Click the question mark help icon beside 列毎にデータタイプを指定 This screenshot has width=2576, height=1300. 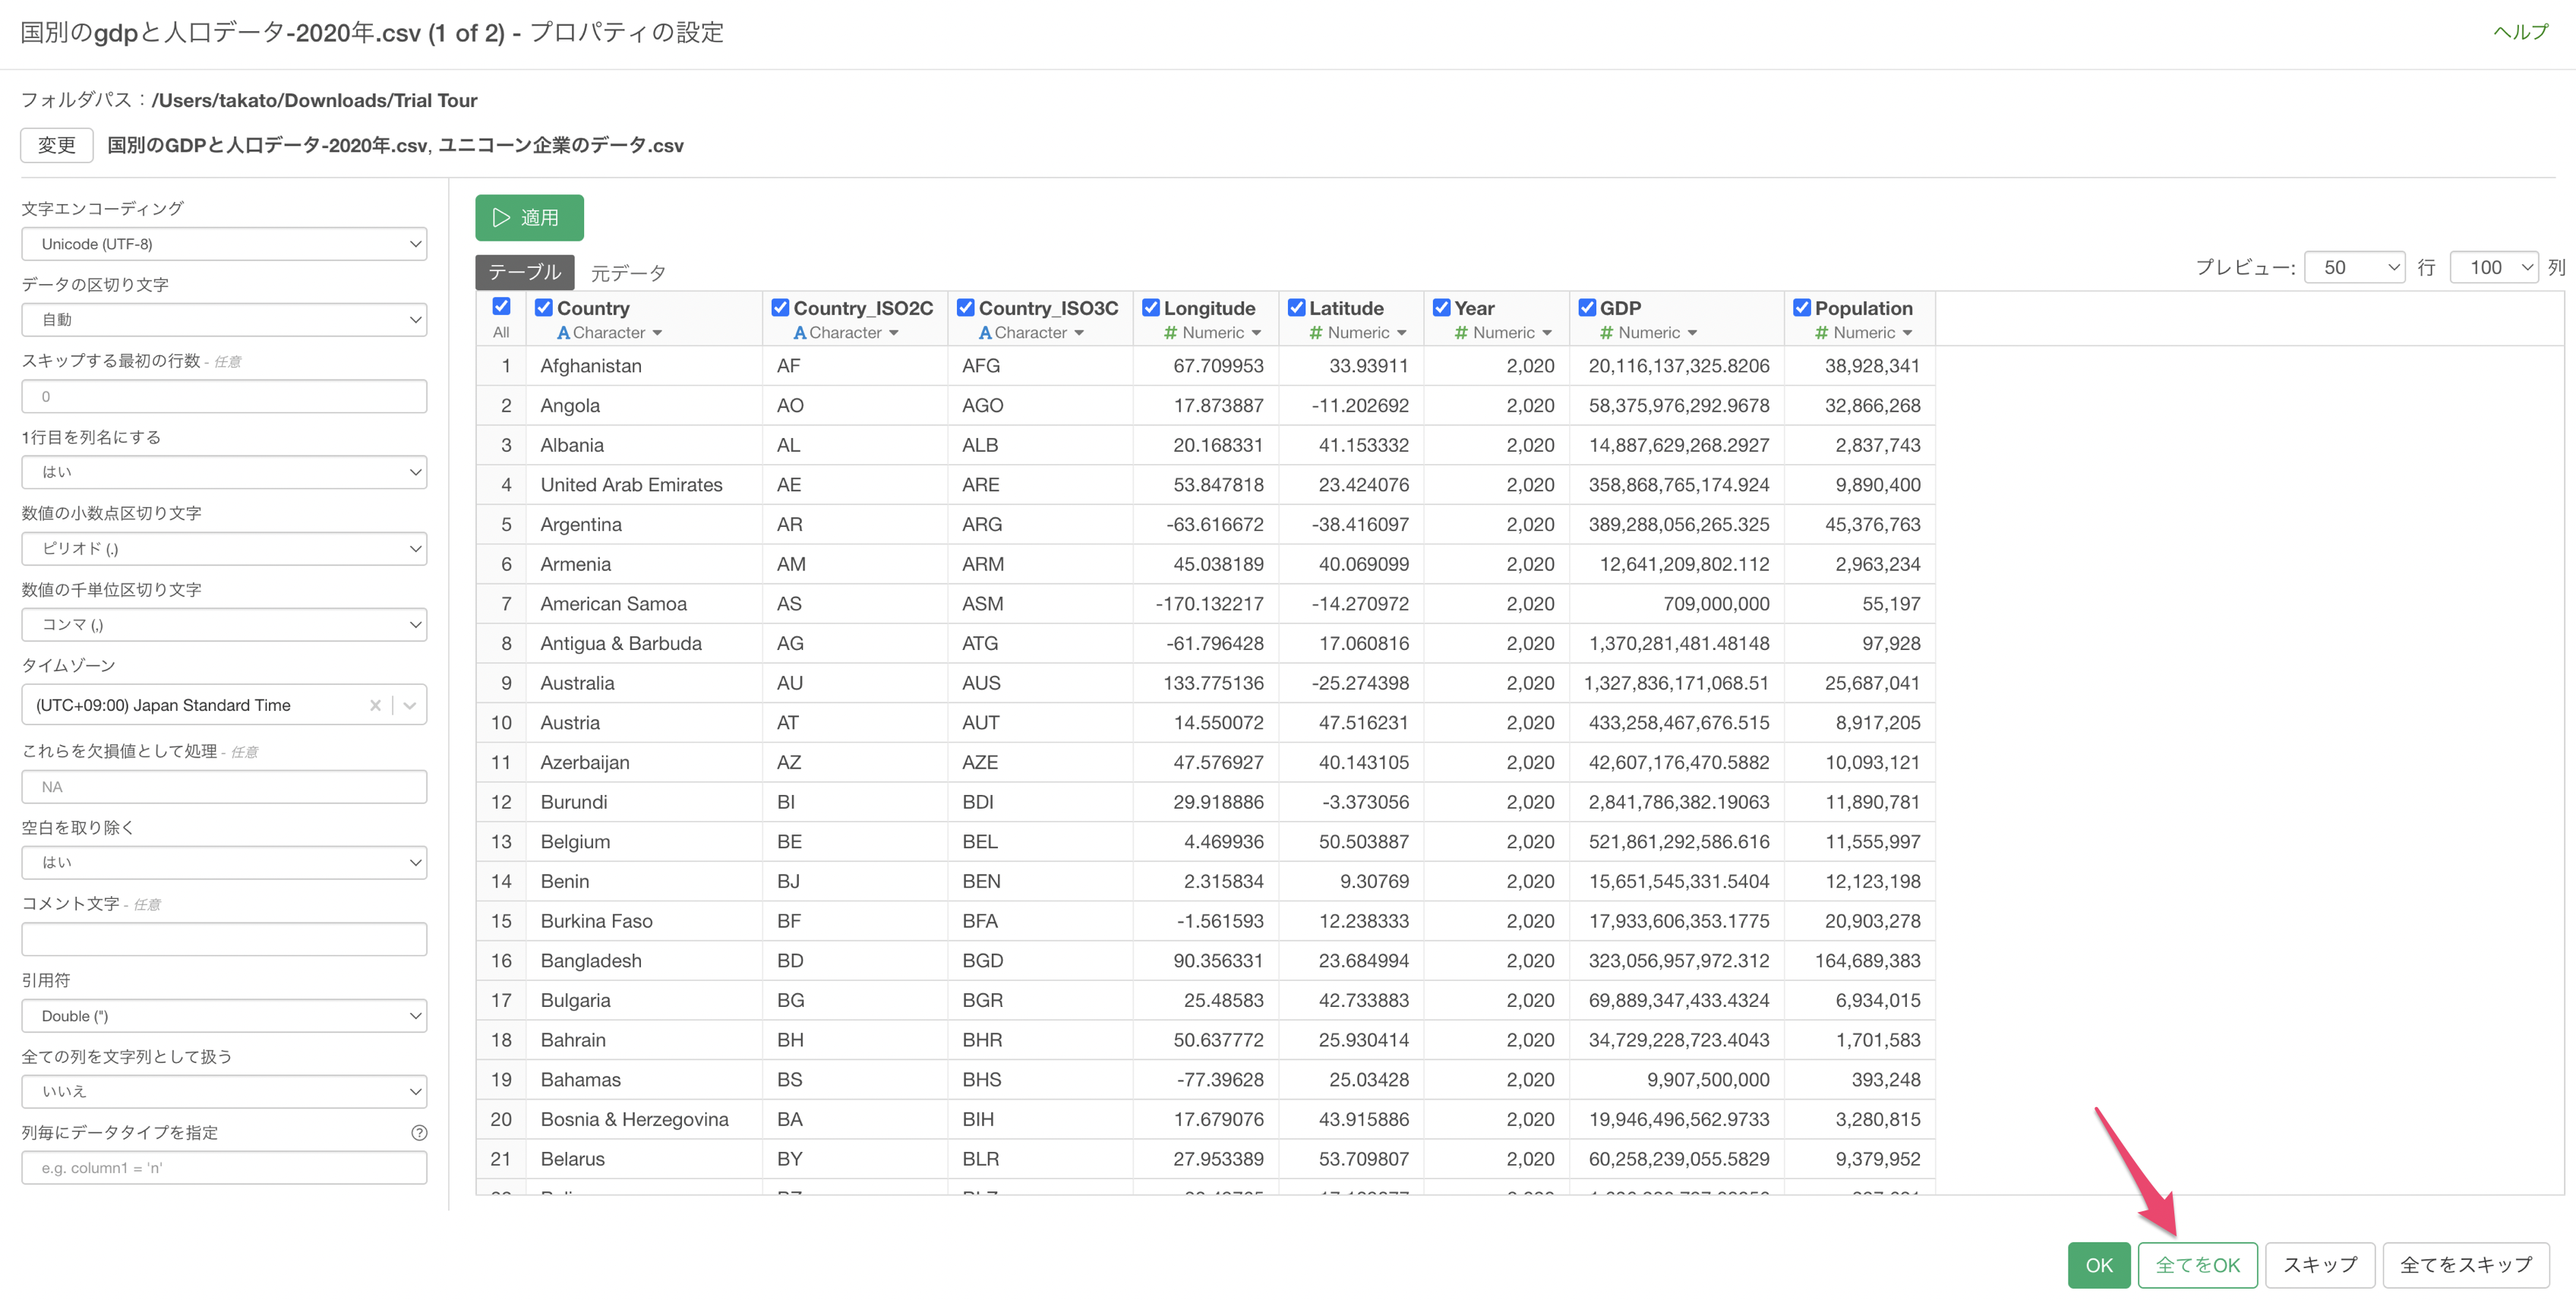tap(419, 1132)
